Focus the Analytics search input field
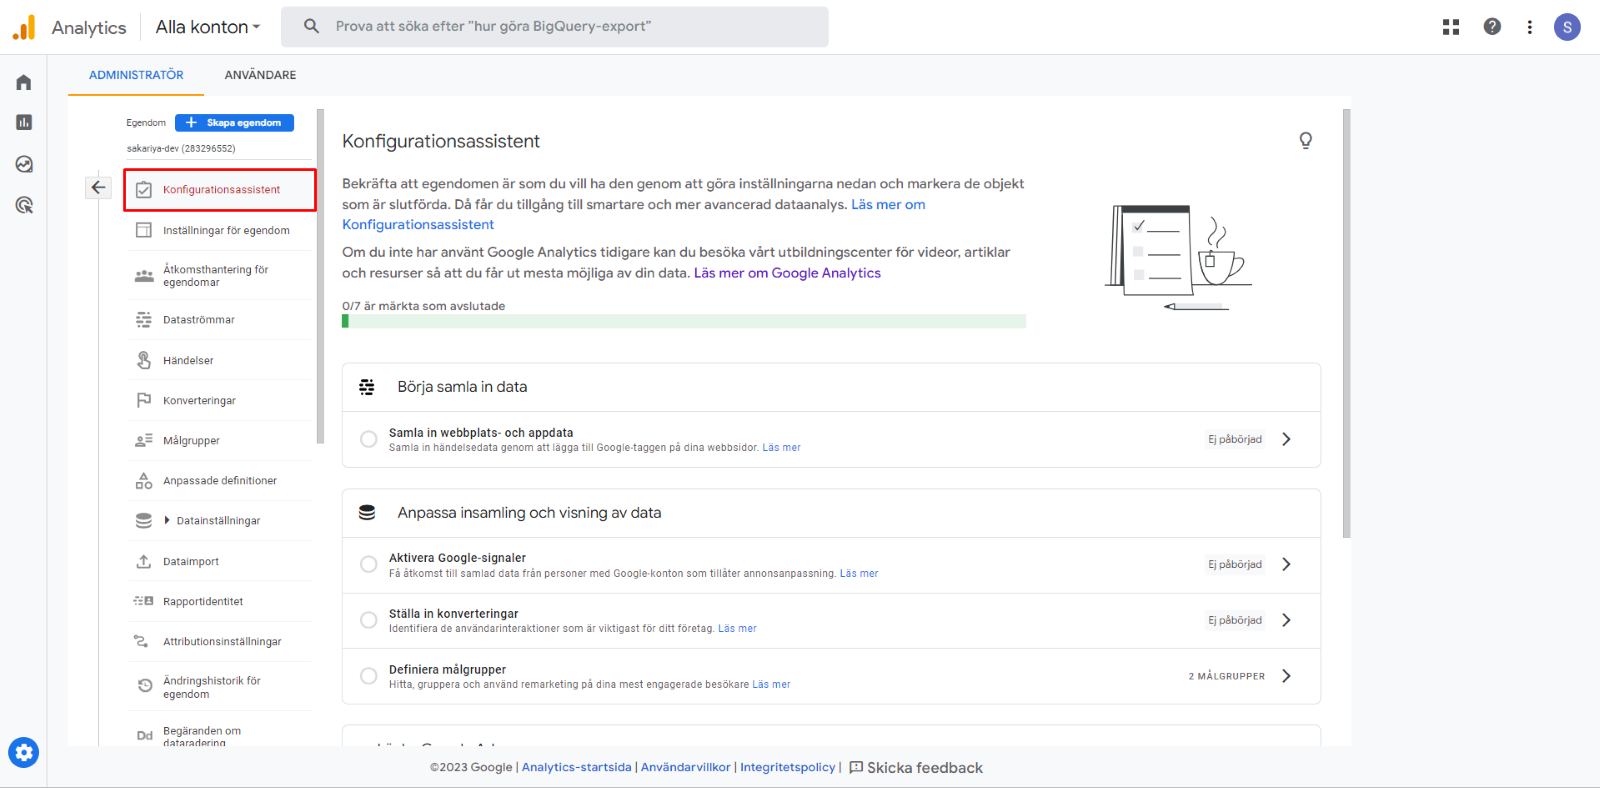Viewport: 1600px width, 788px height. click(x=554, y=27)
